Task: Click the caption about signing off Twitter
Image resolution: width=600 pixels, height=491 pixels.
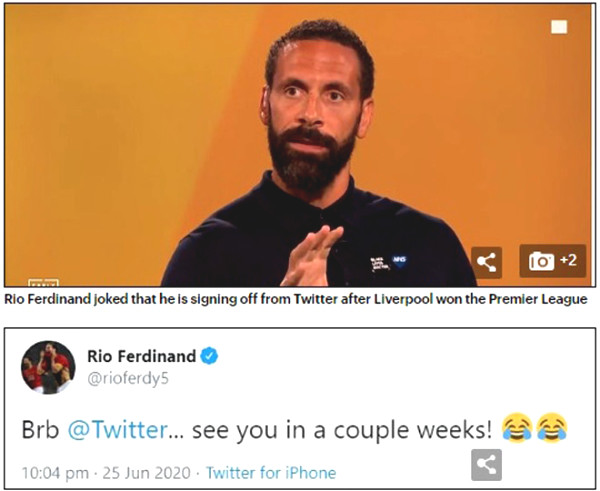Action: coord(295,299)
